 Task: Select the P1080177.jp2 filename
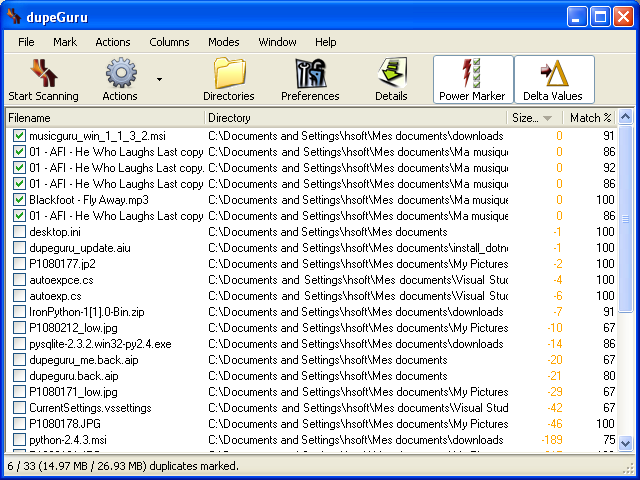click(62, 264)
